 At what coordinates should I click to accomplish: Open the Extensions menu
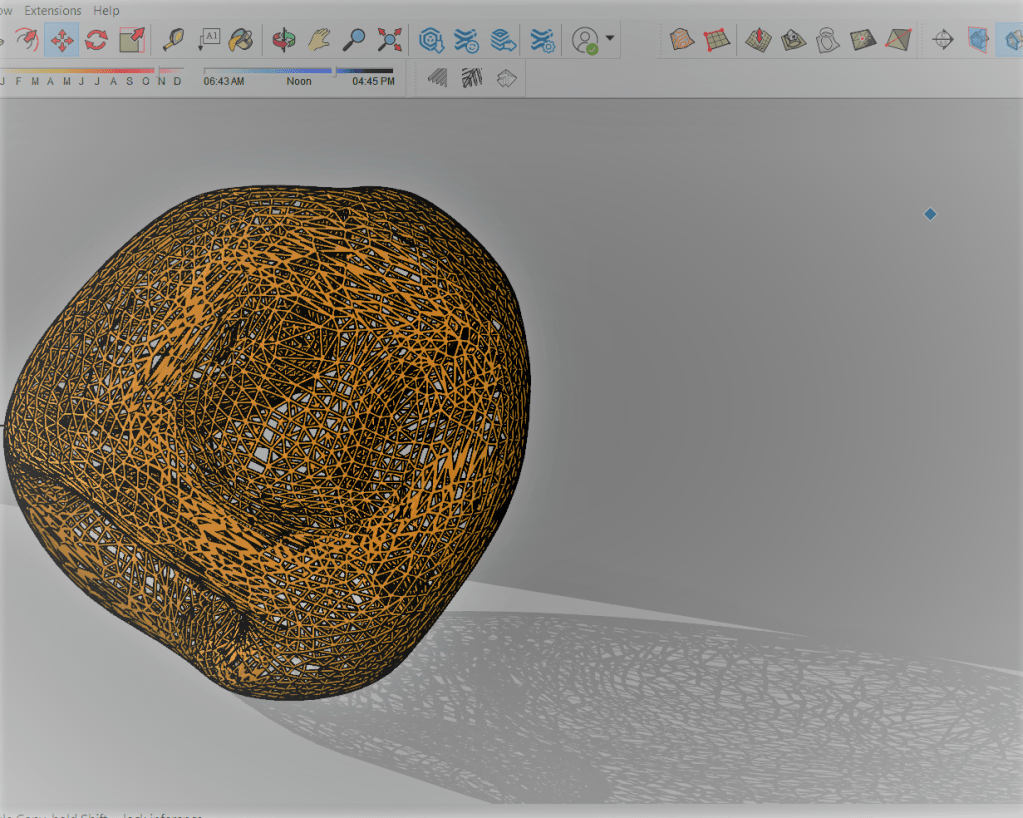[x=53, y=10]
